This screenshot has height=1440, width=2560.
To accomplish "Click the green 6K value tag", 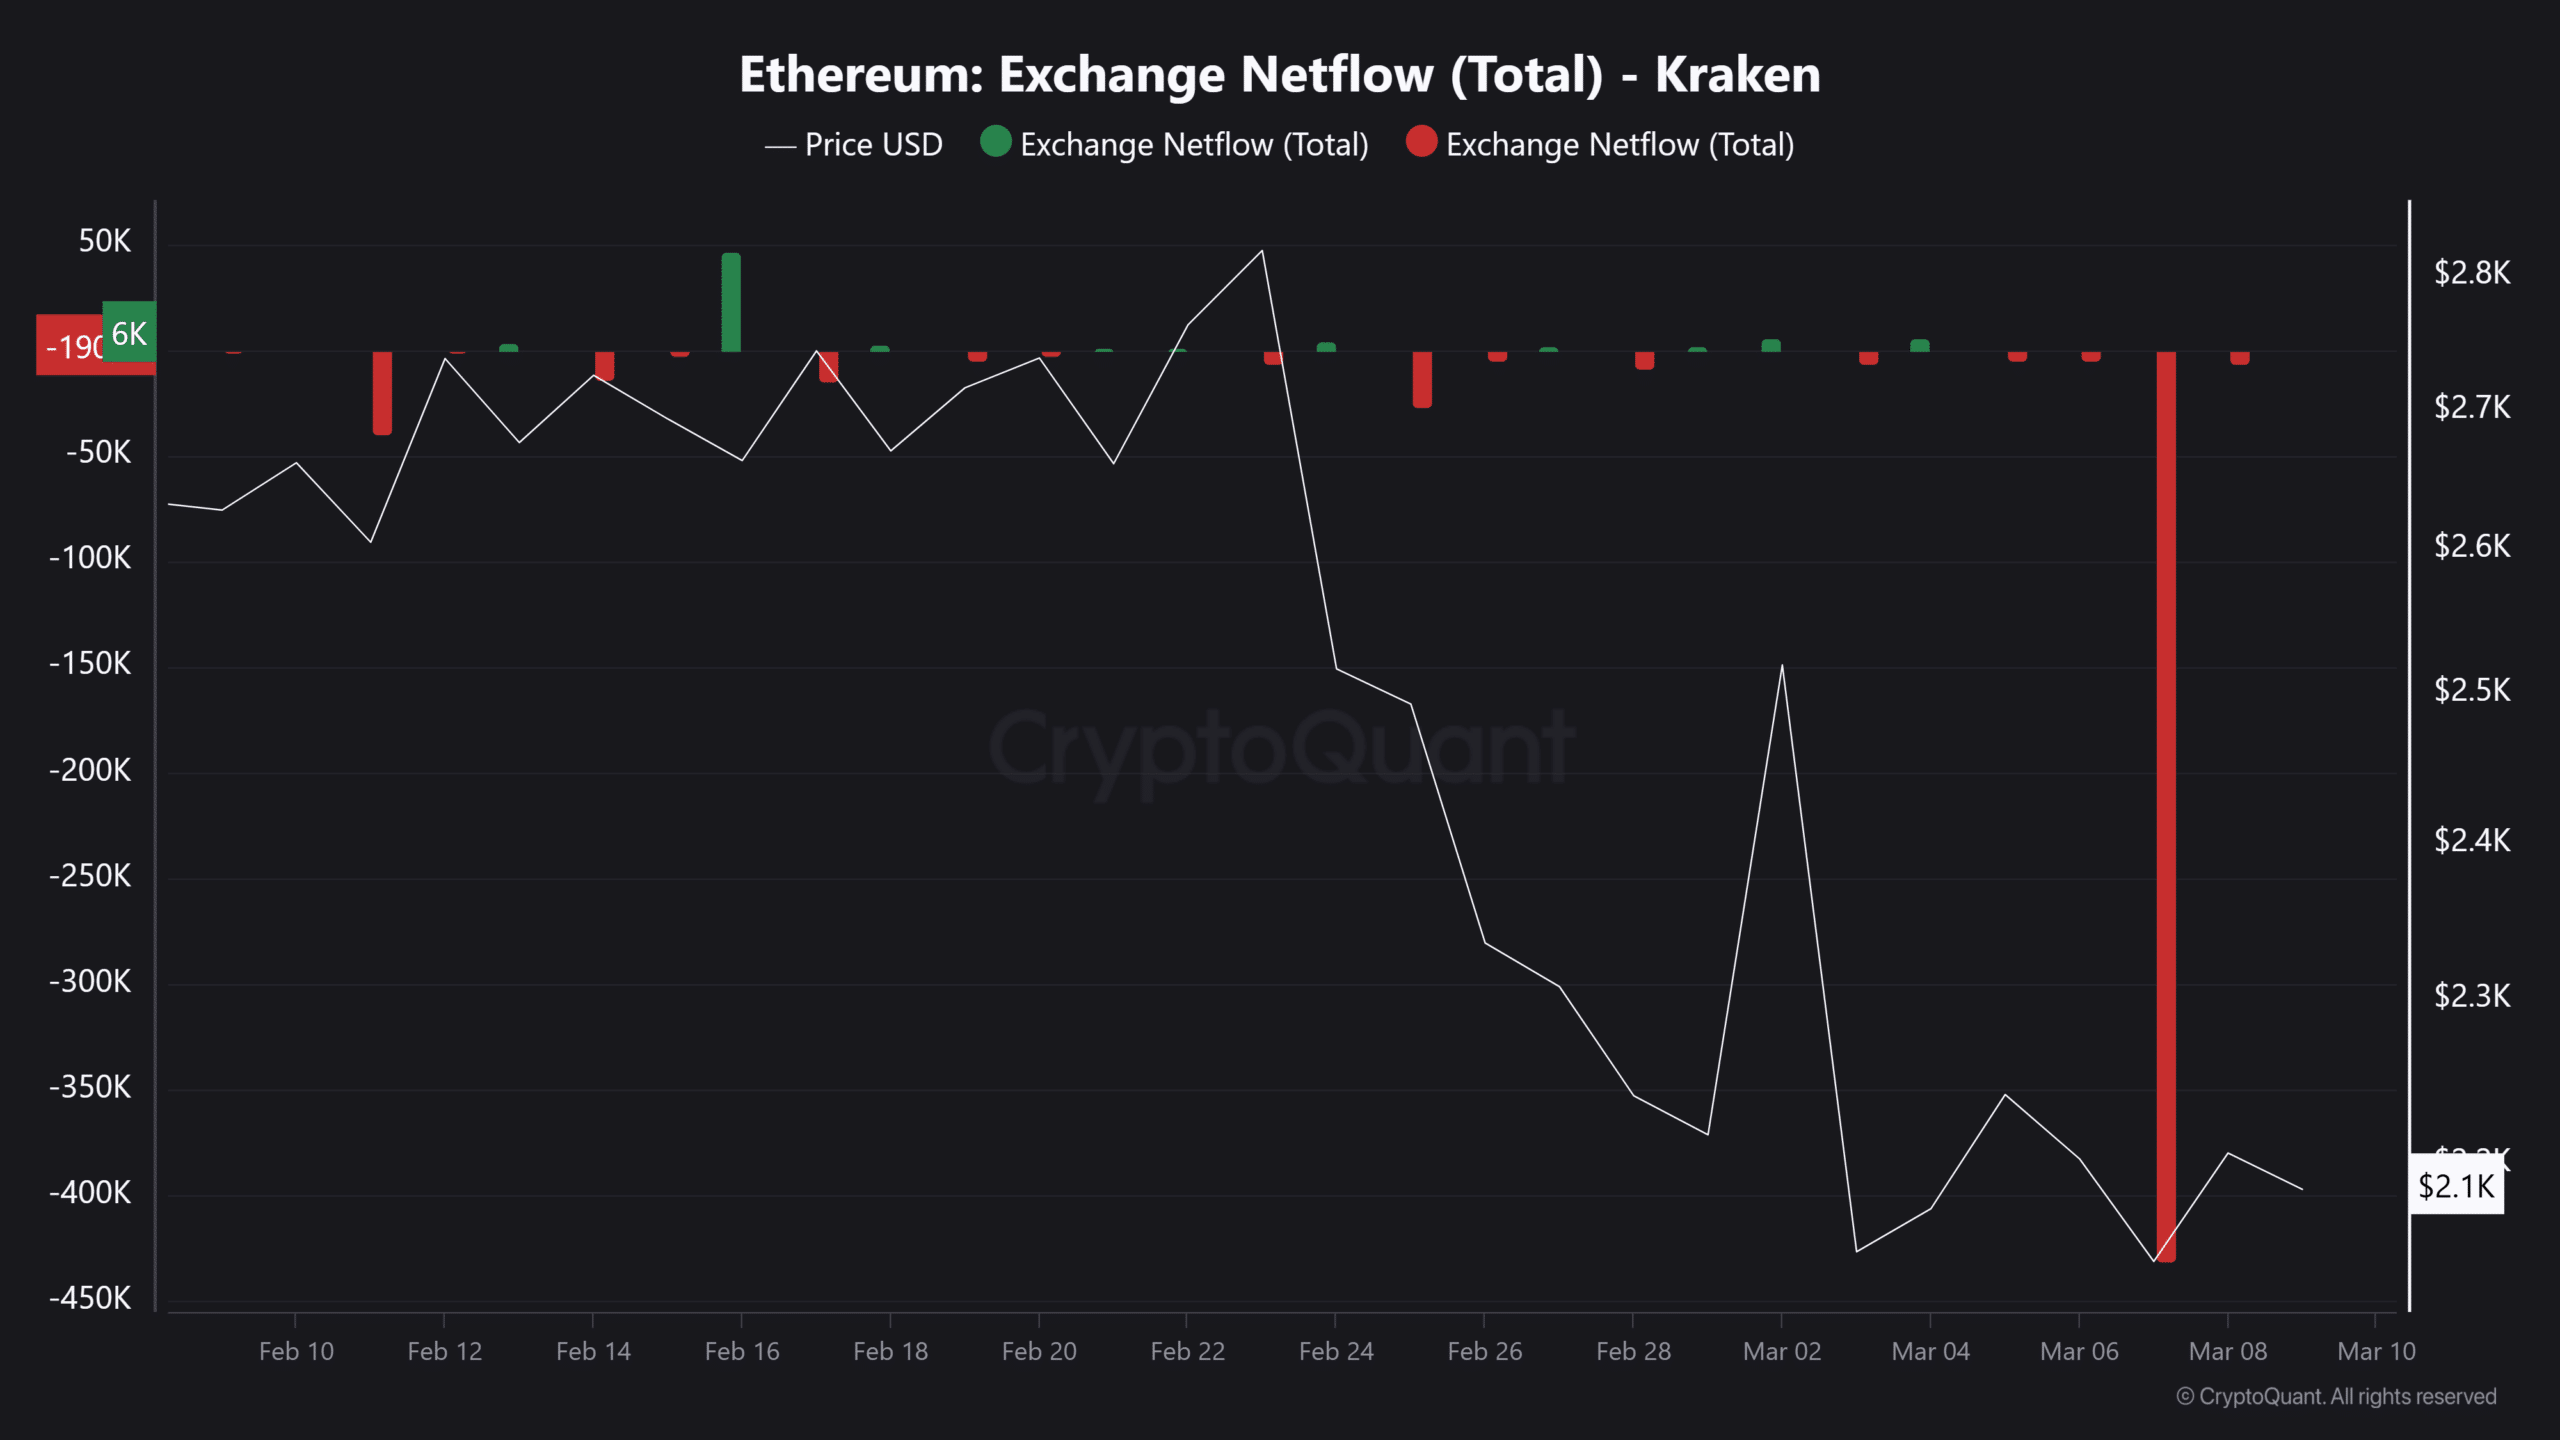I will pos(129,332).
